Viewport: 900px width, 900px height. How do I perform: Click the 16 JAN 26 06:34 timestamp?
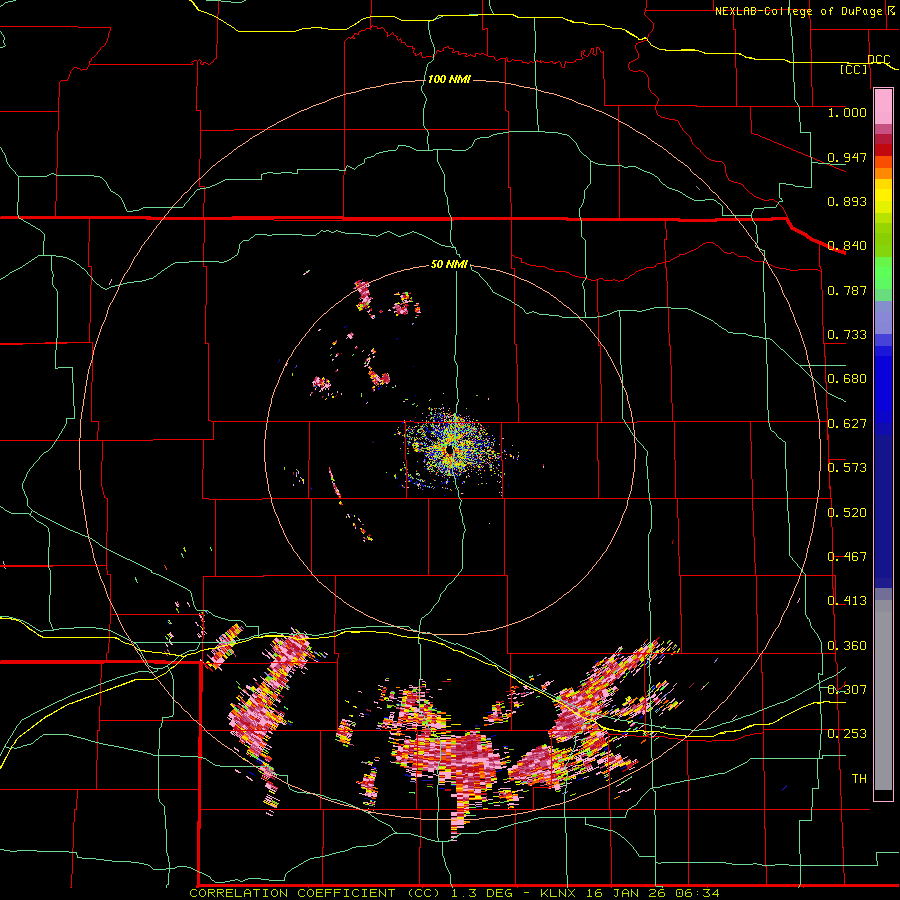click(653, 893)
